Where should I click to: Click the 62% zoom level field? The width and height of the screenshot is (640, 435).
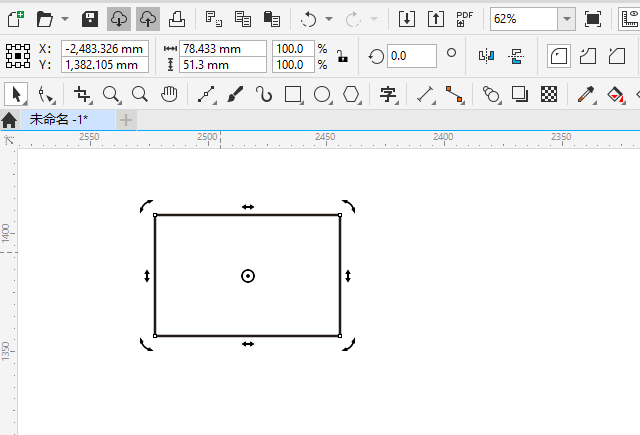click(524, 19)
